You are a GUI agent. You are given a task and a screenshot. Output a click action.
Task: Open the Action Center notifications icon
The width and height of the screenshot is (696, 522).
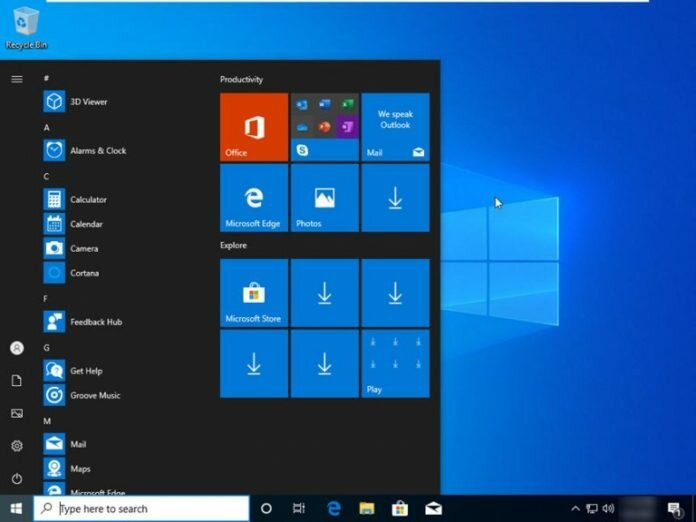[675, 509]
